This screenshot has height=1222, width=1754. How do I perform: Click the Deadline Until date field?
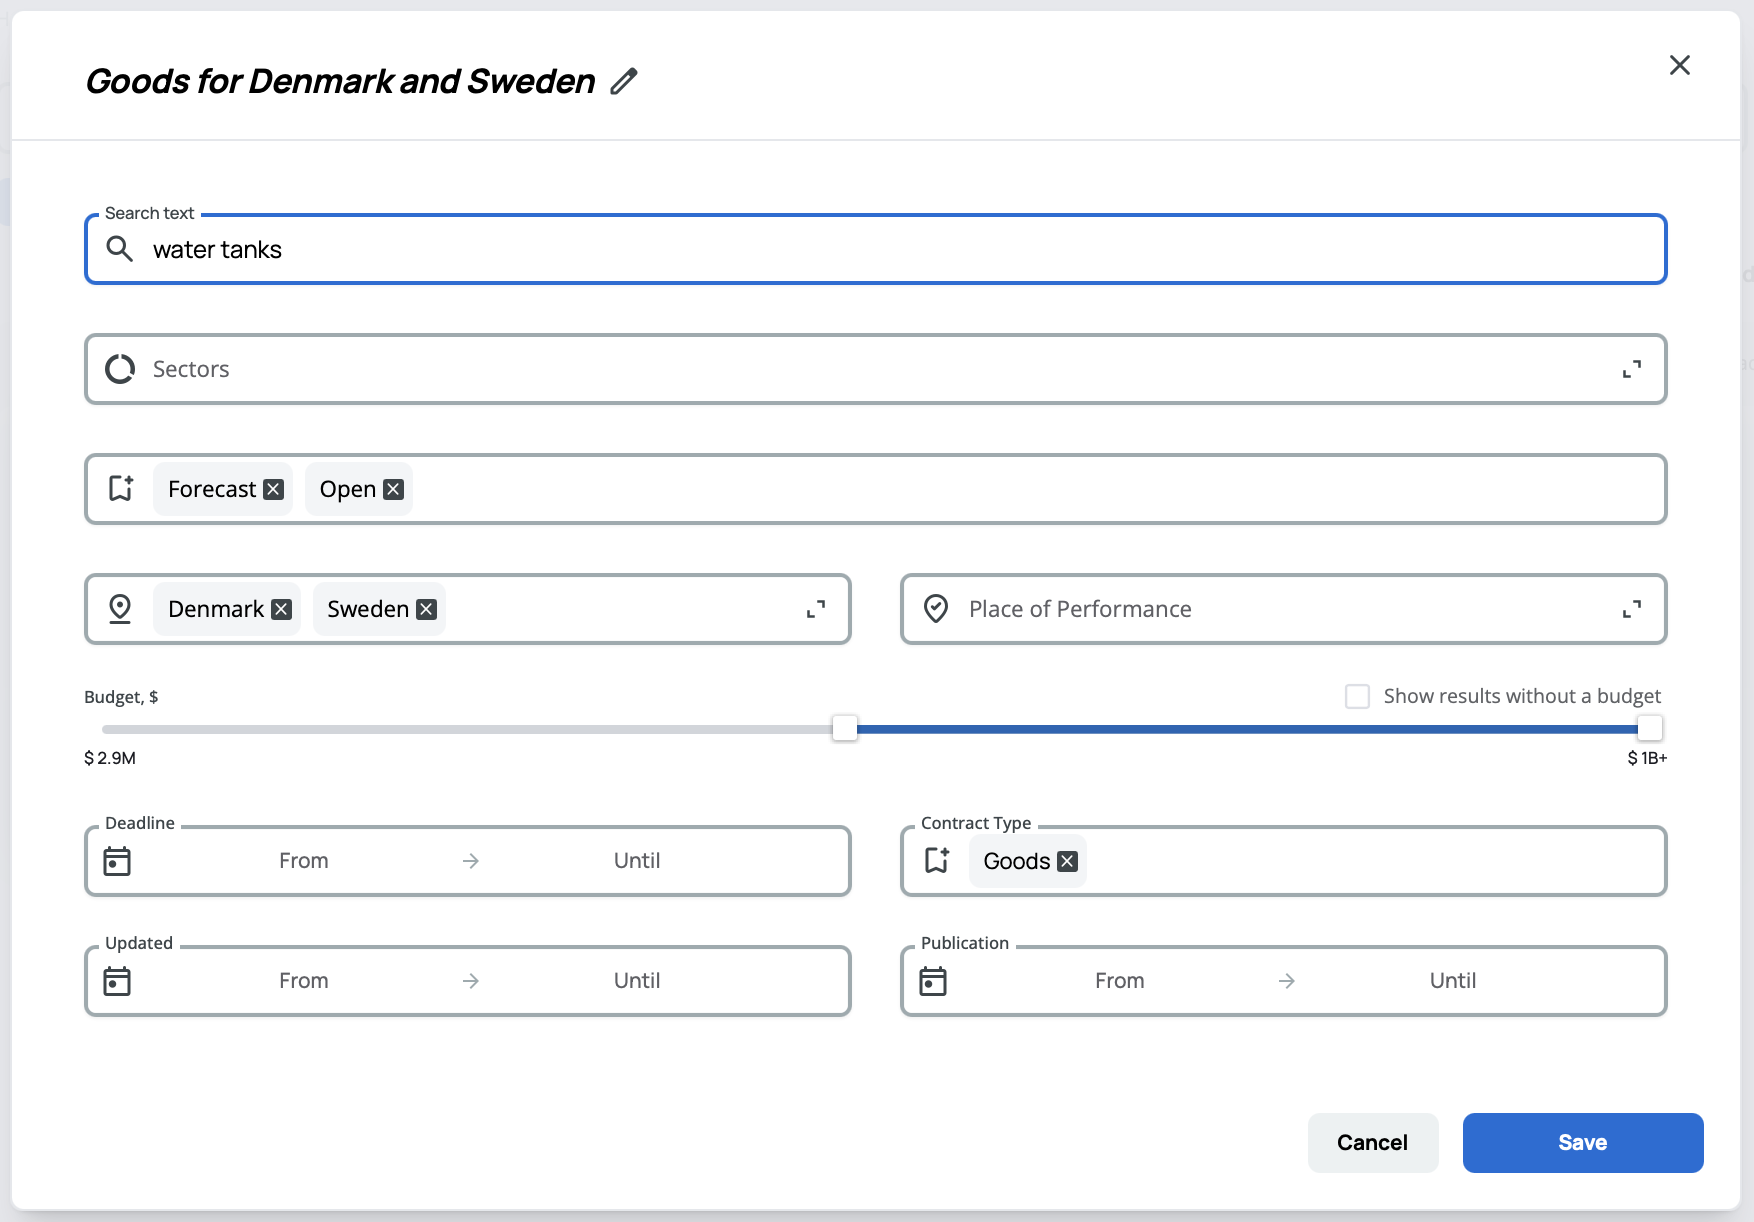(637, 861)
